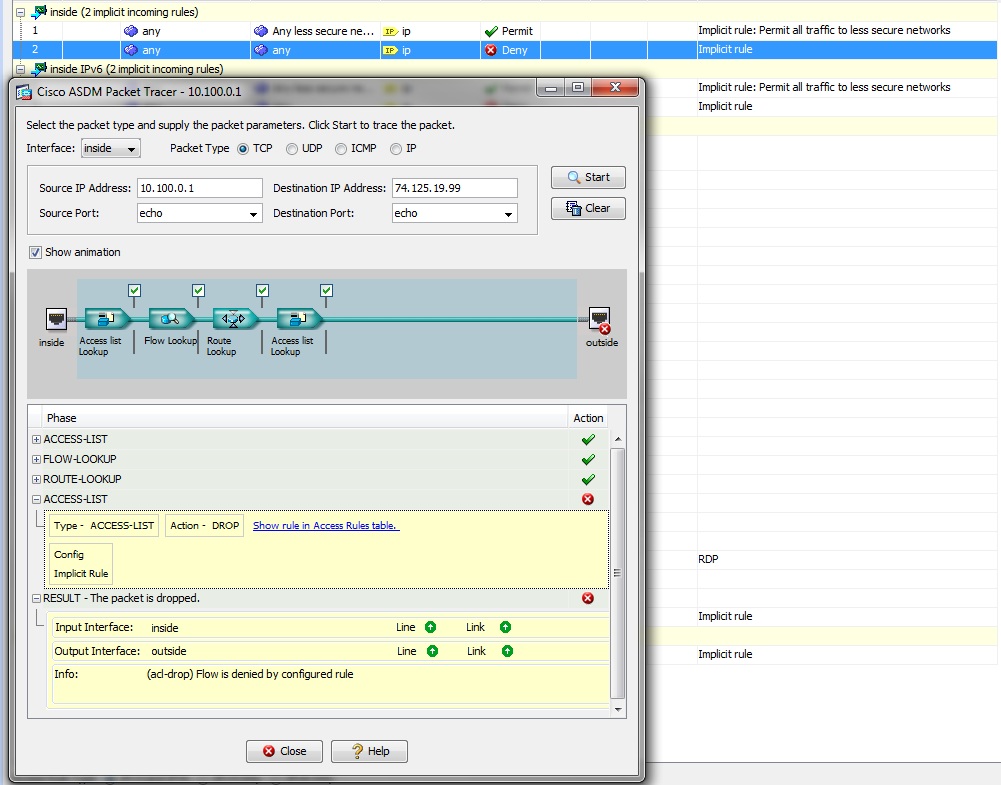Select rule 1 Permit row description
This screenshot has width=1001, height=785.
(x=824, y=31)
